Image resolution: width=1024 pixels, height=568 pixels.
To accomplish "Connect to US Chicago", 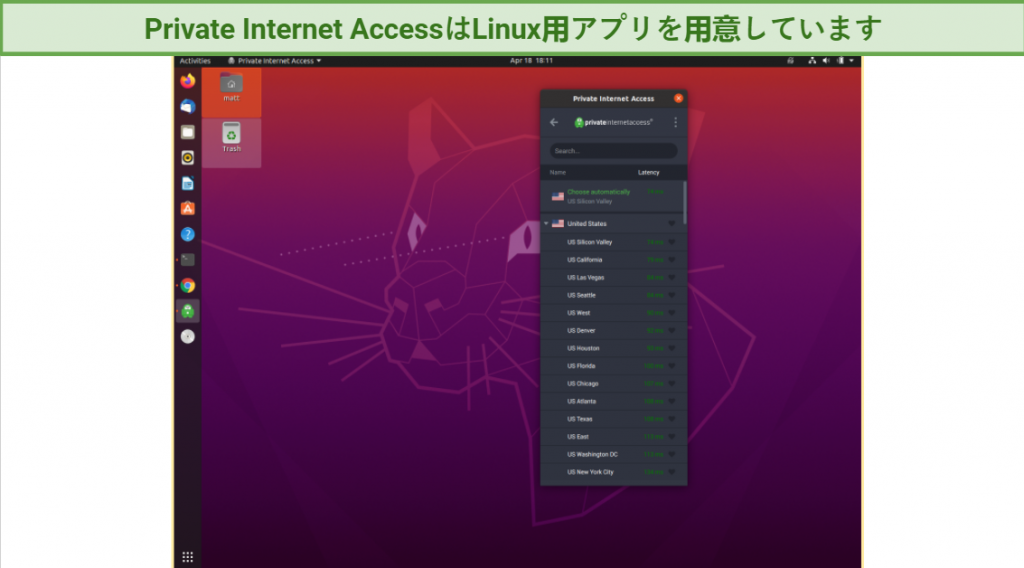I will [x=611, y=383].
